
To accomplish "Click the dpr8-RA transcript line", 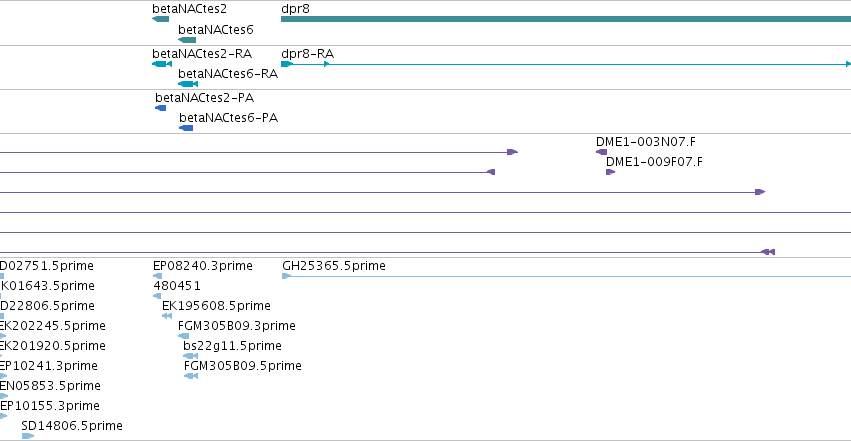I will (x=566, y=64).
